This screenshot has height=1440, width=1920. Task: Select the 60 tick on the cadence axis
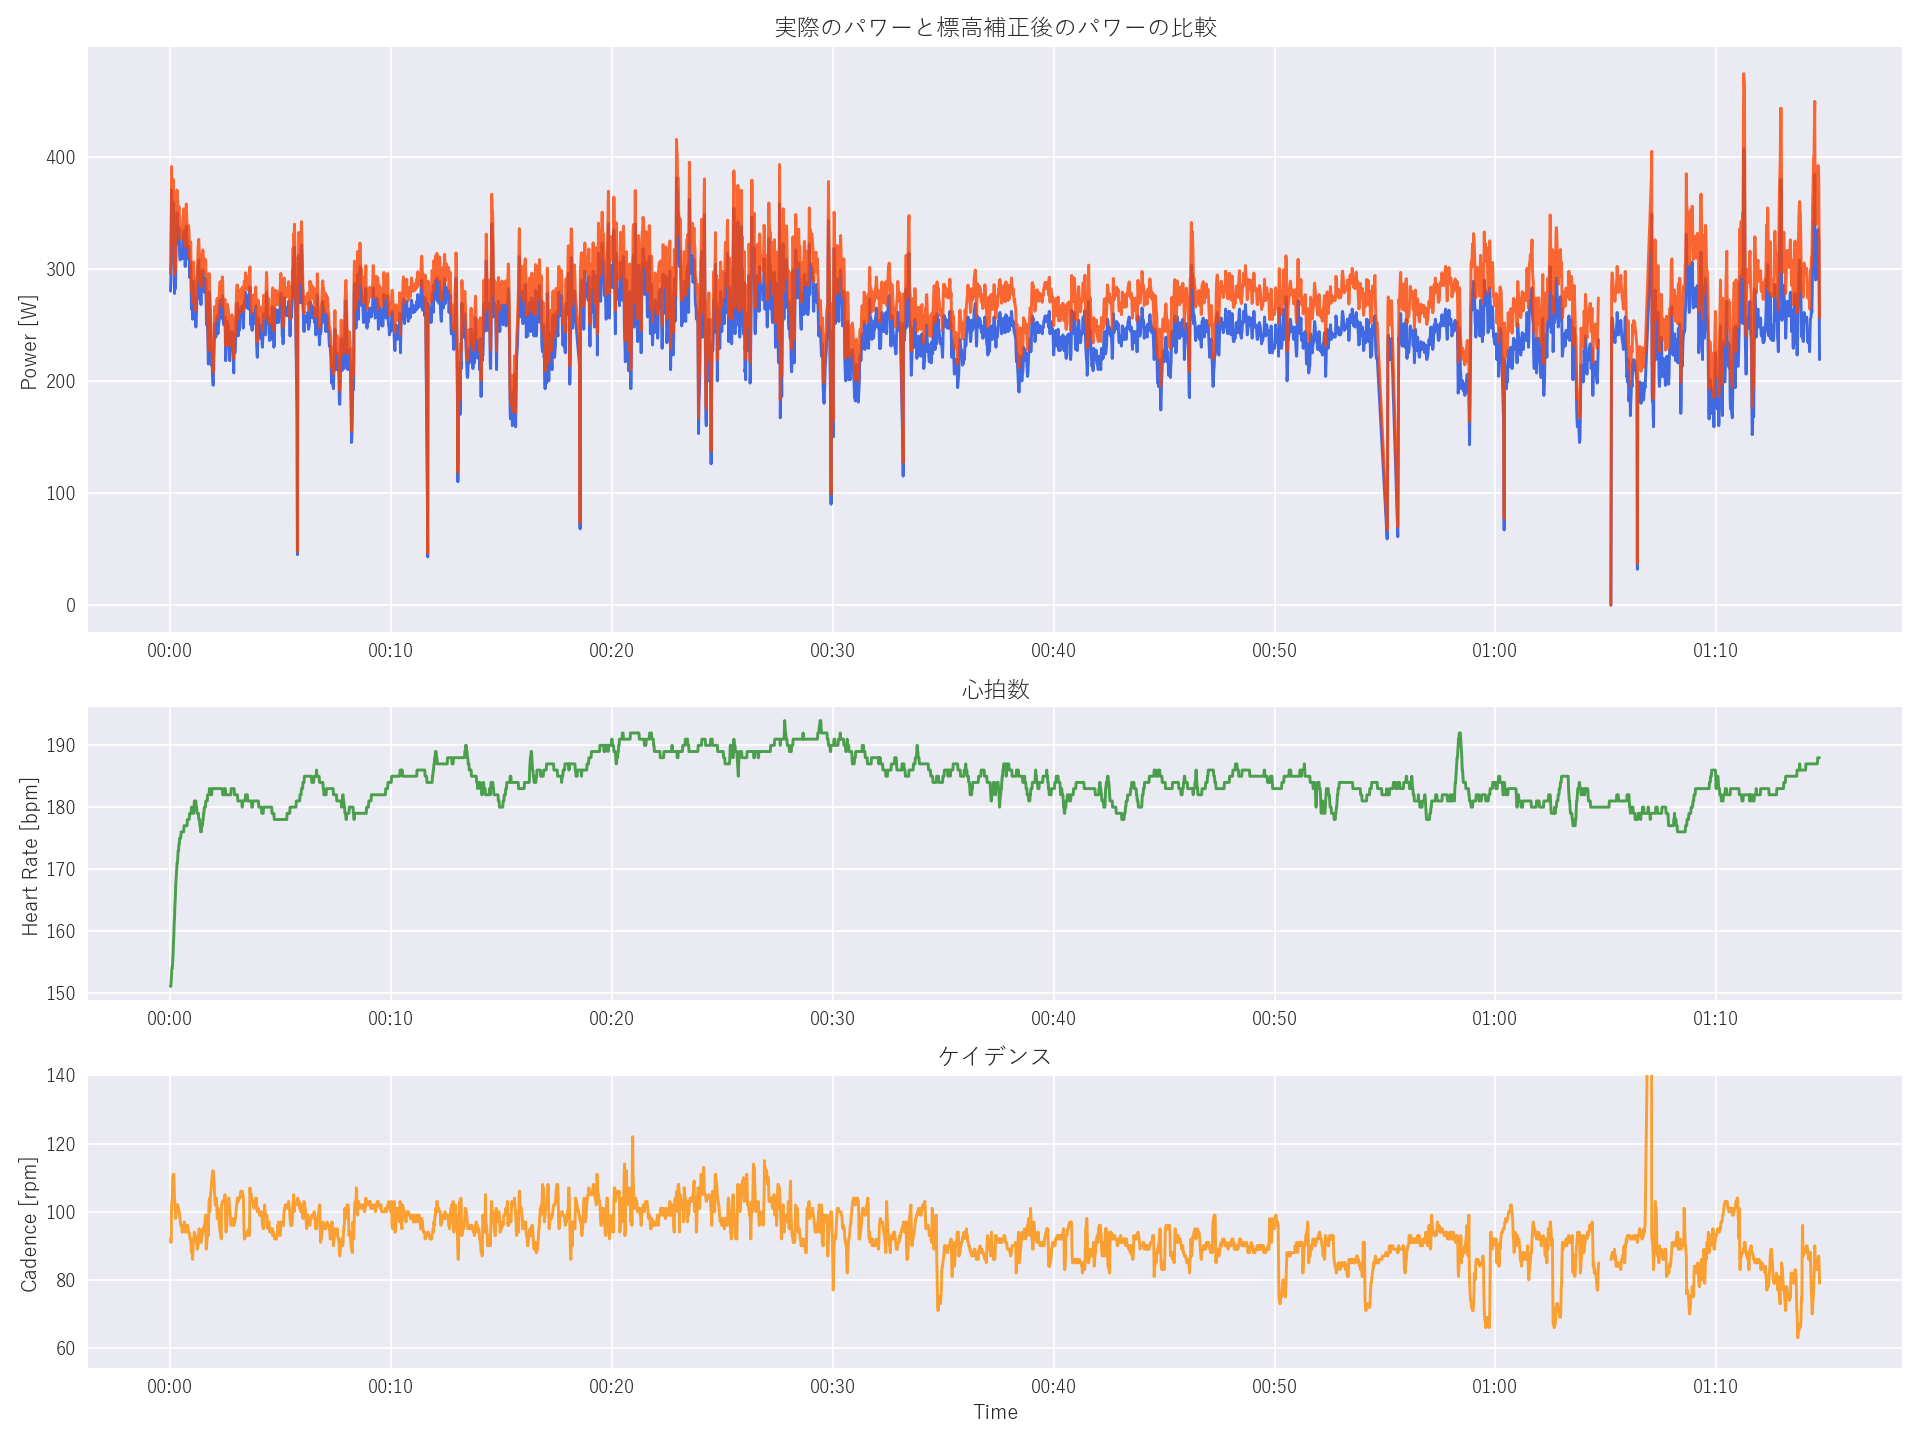click(x=65, y=1348)
